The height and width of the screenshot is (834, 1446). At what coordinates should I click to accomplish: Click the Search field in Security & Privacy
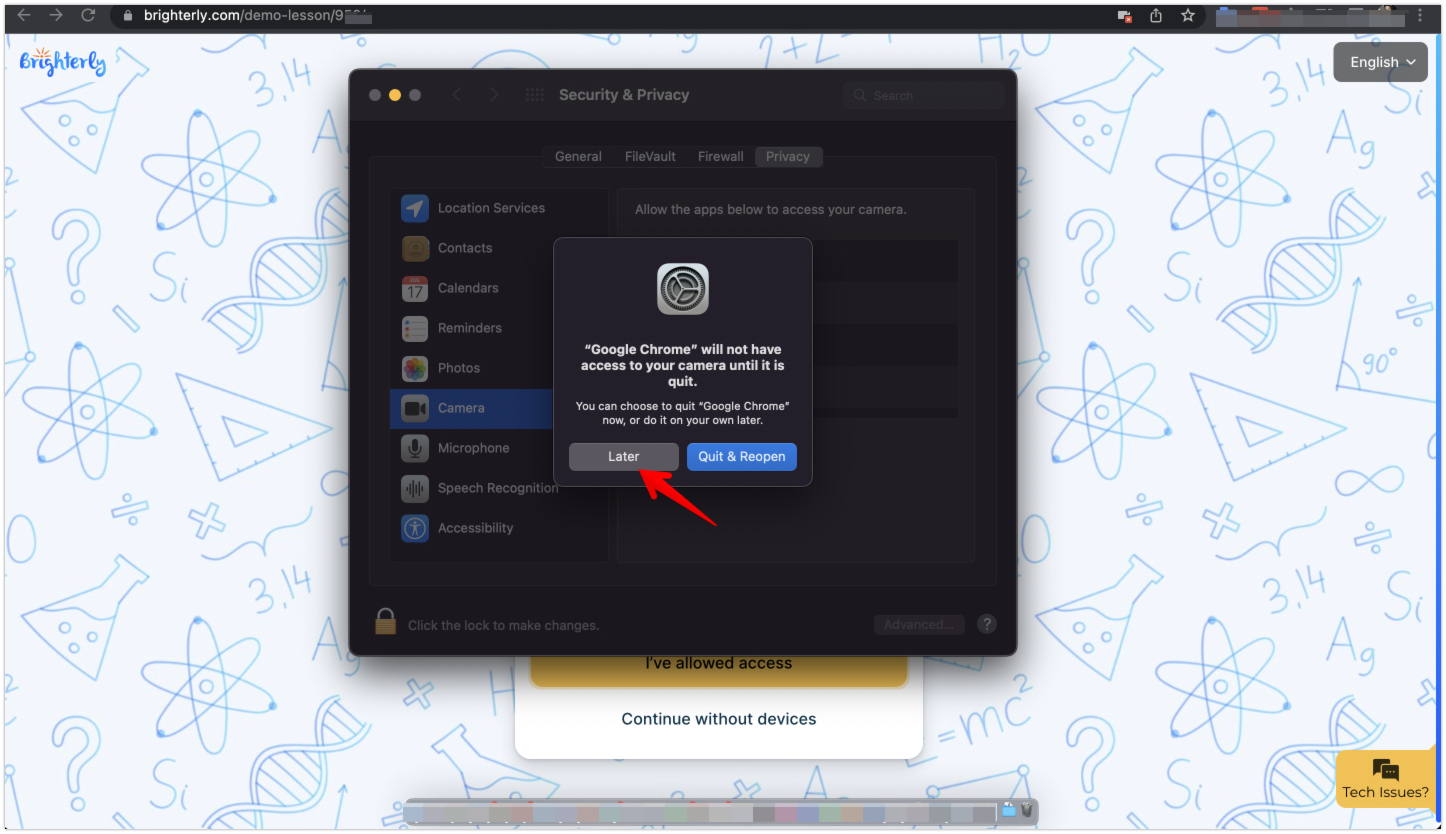coord(923,95)
